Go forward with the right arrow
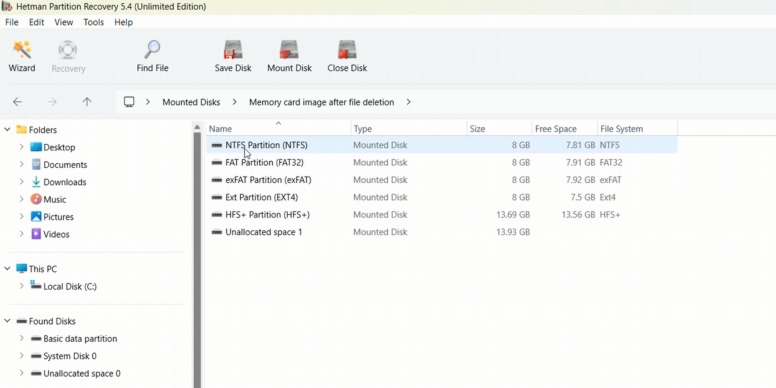Image resolution: width=776 pixels, height=388 pixels. [x=52, y=102]
